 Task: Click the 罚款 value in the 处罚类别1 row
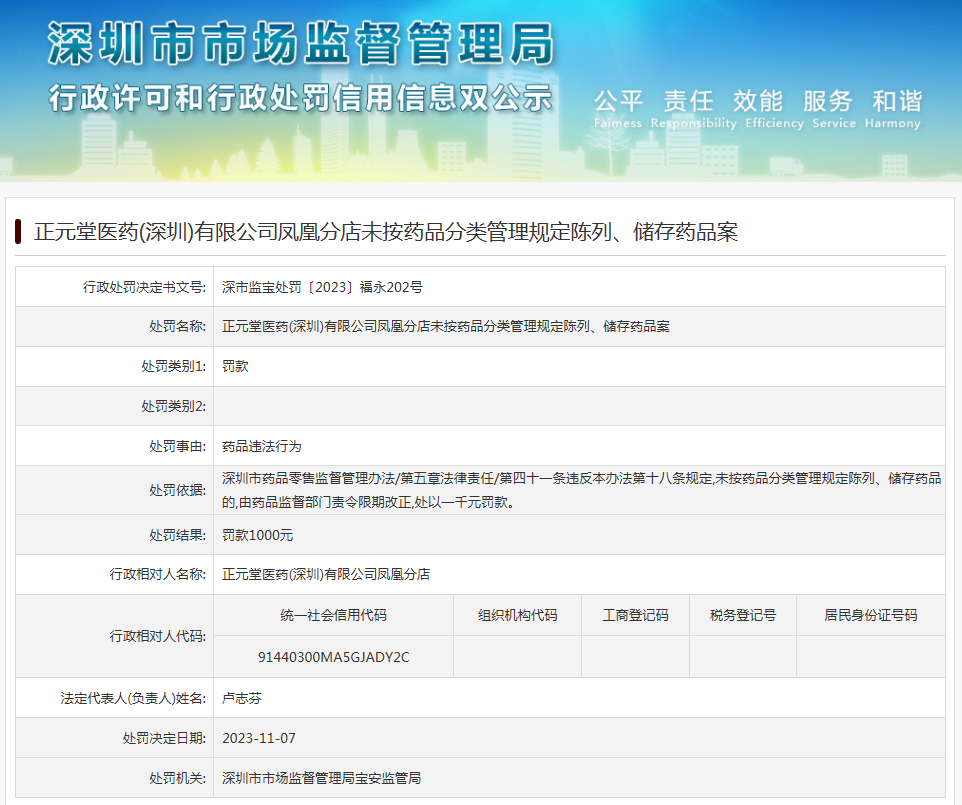tap(235, 366)
